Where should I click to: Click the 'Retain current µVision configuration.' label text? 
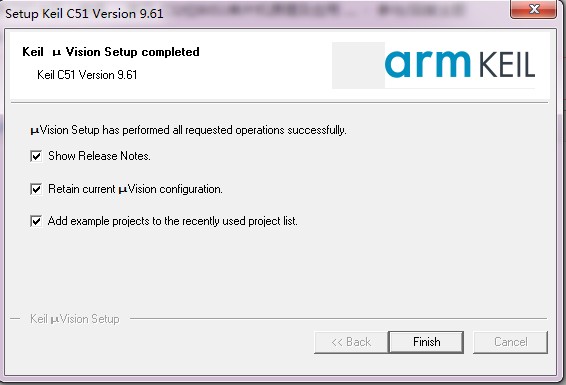(135, 189)
